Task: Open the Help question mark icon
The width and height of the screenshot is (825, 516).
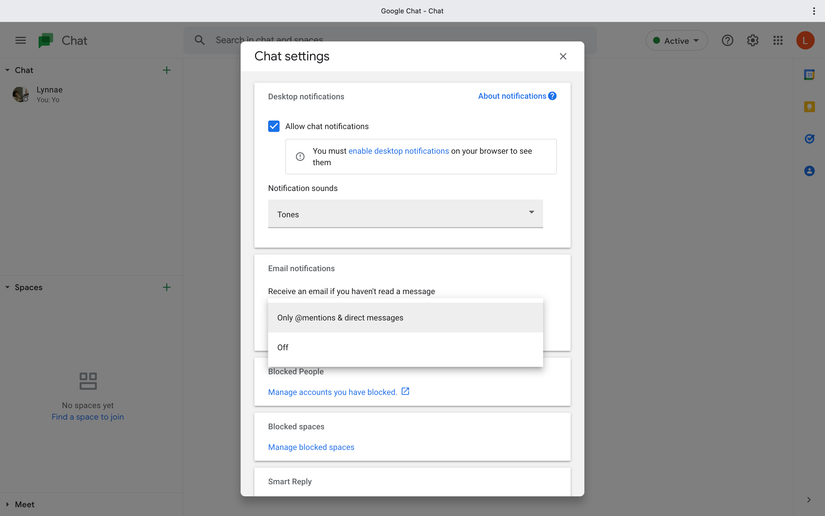Action: tap(727, 41)
